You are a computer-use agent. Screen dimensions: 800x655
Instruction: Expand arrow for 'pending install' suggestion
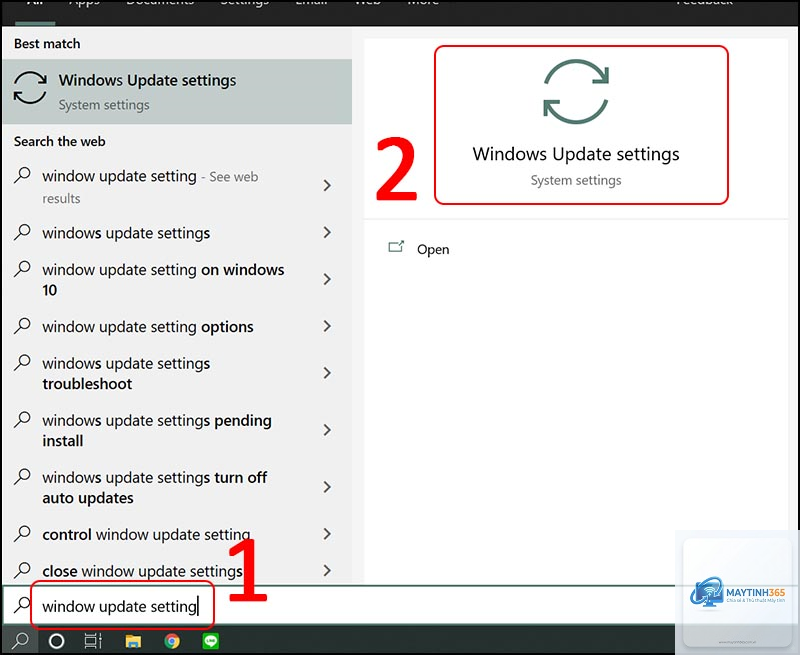pyautogui.click(x=328, y=430)
